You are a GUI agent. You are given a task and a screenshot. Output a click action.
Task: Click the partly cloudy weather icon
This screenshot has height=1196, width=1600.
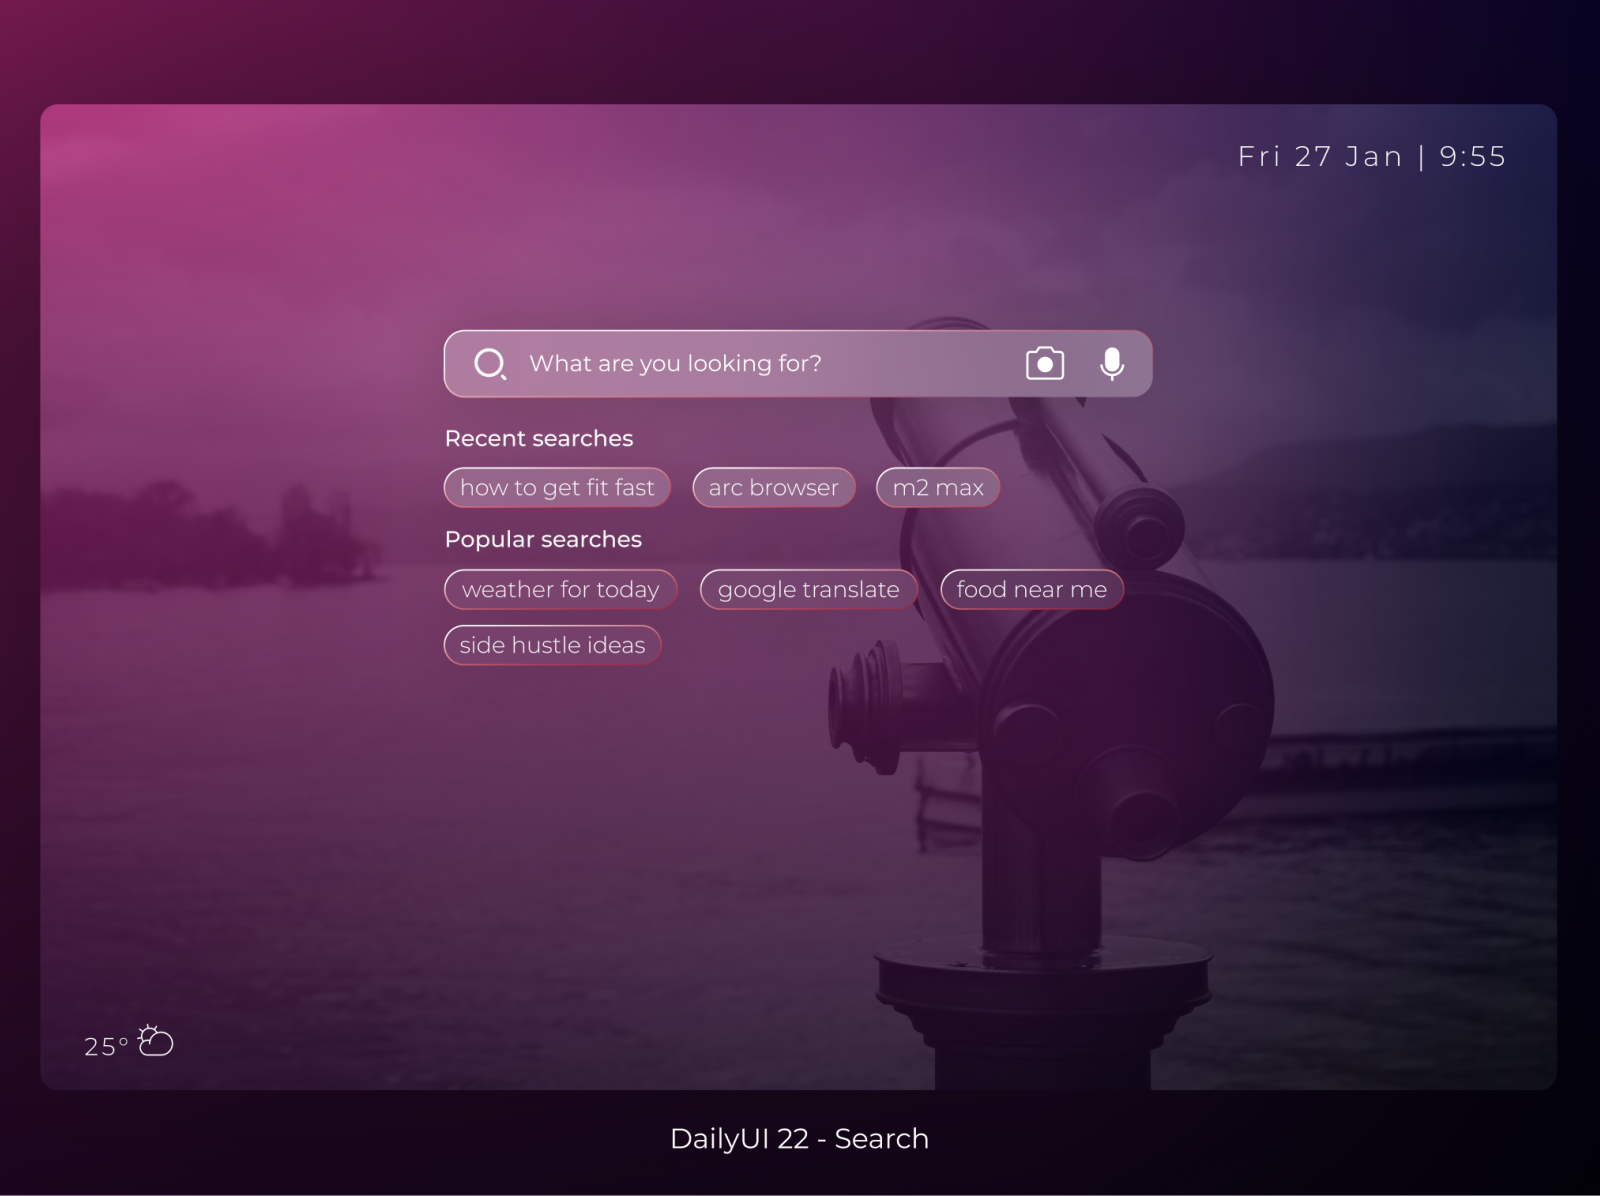153,1042
